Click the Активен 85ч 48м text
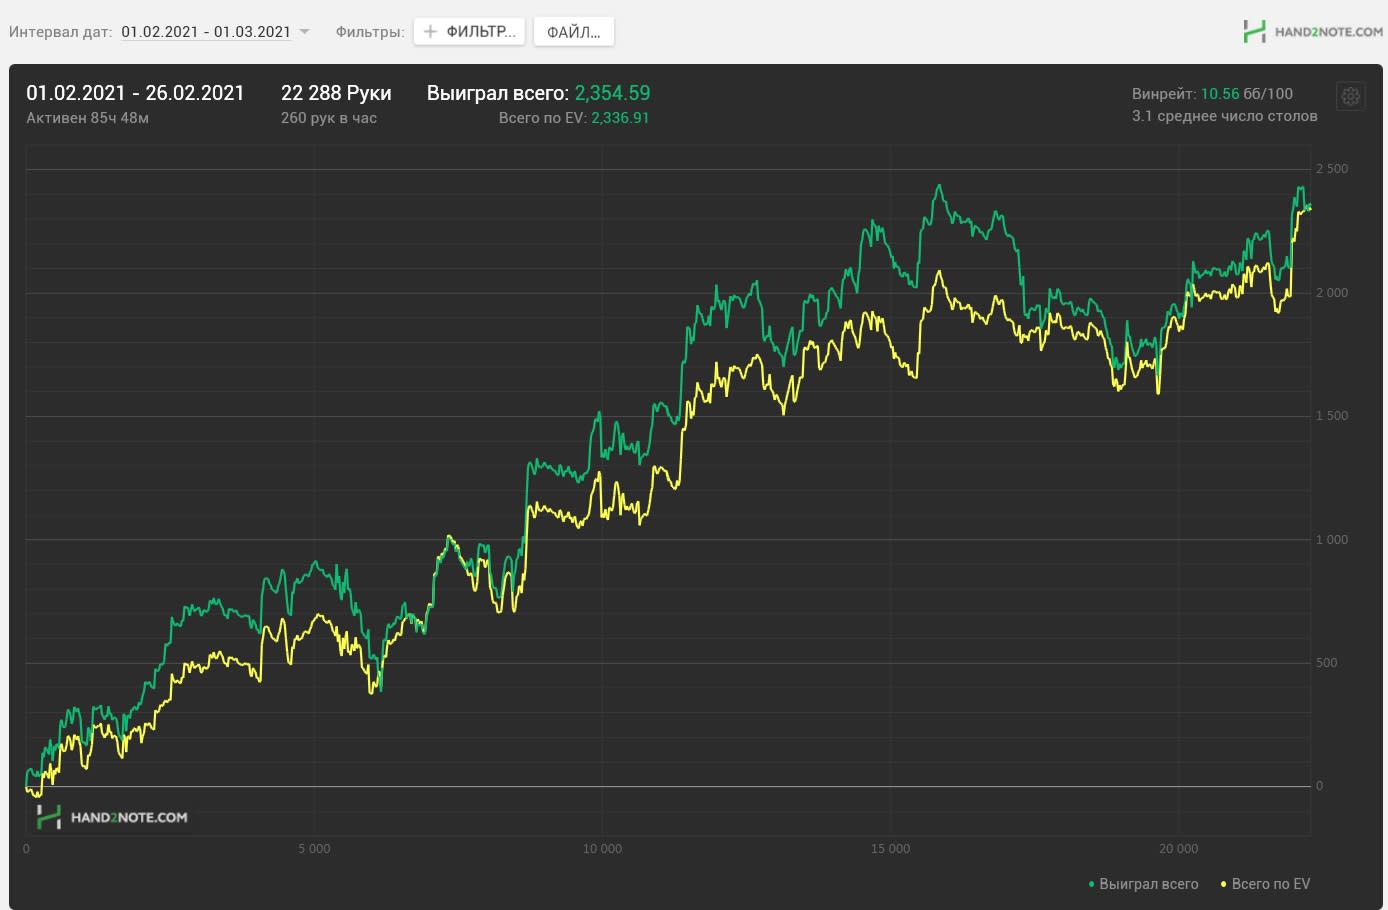Image resolution: width=1388 pixels, height=910 pixels. tap(87, 118)
